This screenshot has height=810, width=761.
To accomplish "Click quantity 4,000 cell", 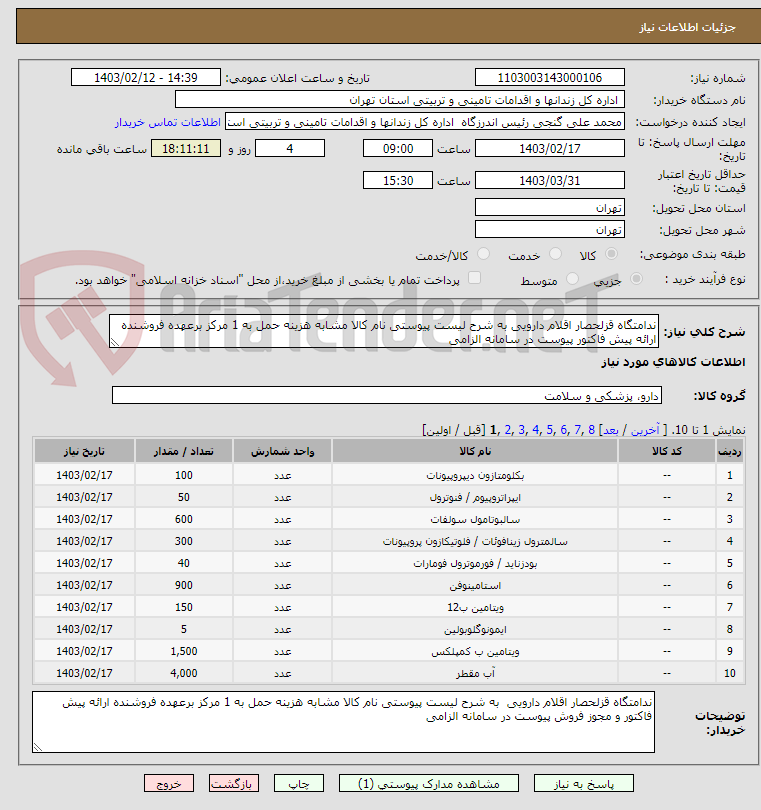I will [184, 673].
